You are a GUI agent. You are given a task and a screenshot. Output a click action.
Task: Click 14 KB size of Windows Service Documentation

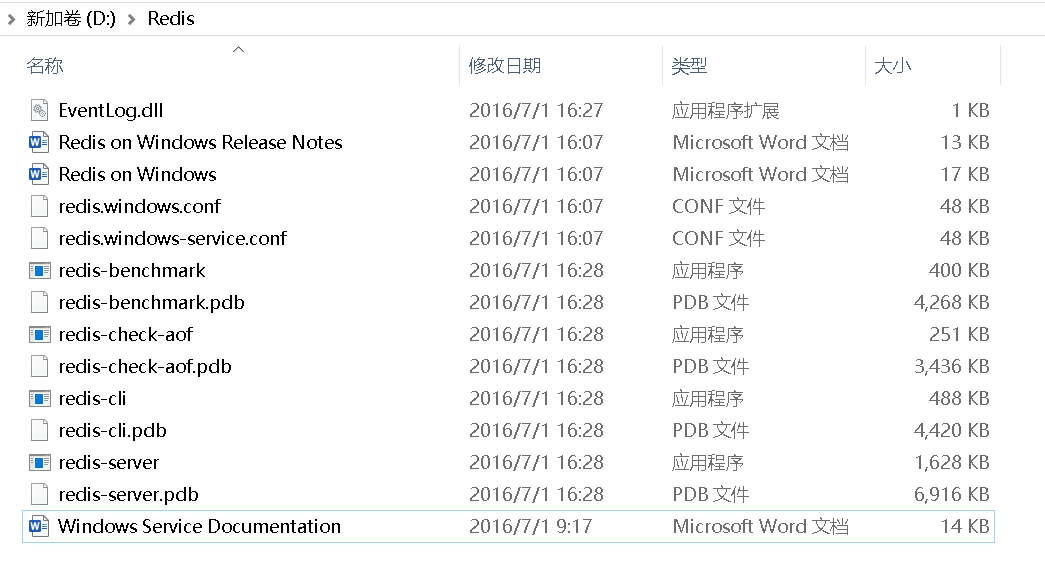click(964, 526)
